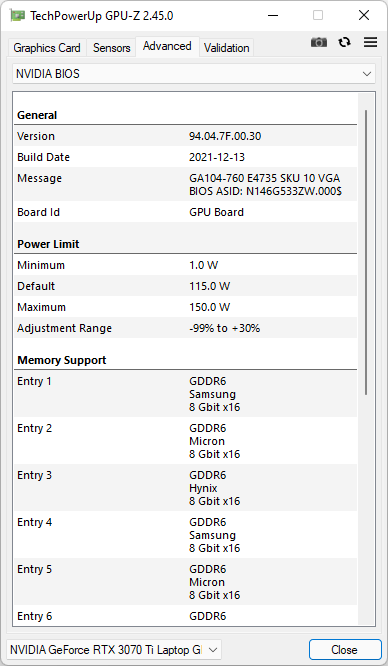Screen dimensions: 388x666
Task: Open the hamburger menu icon
Action: click(x=371, y=42)
